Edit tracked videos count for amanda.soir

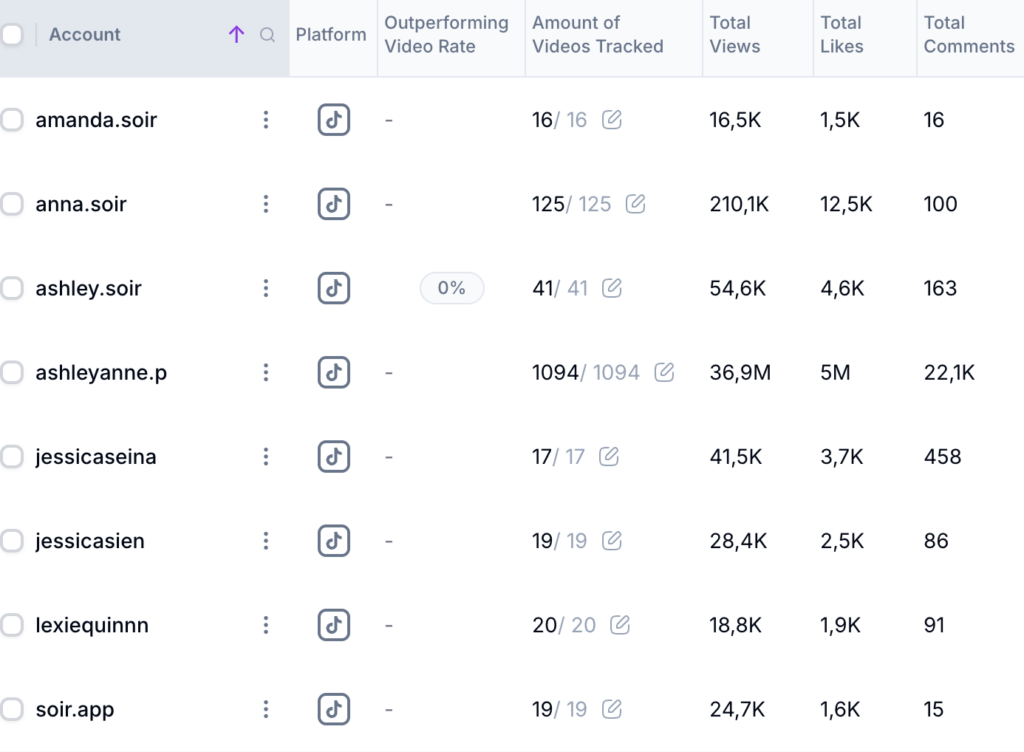pyautogui.click(x=612, y=120)
